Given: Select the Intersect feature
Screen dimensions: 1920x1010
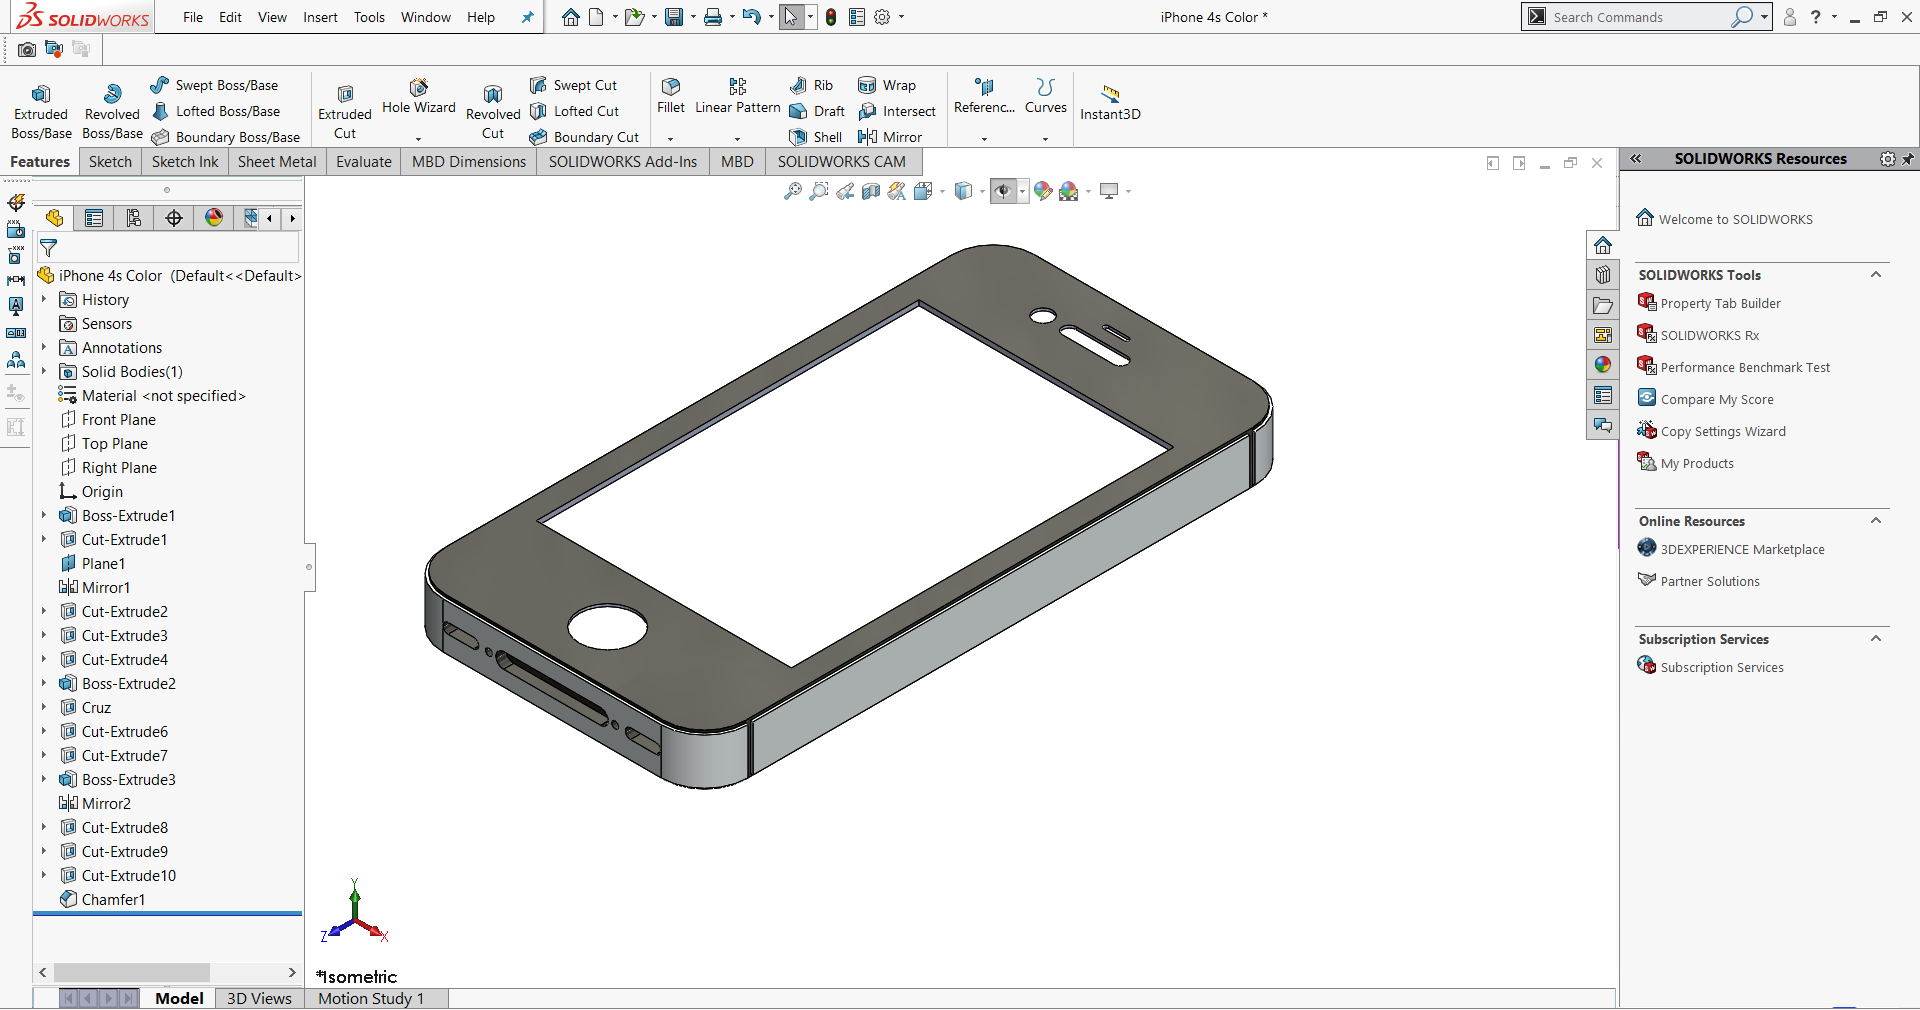Looking at the screenshot, I should (897, 111).
